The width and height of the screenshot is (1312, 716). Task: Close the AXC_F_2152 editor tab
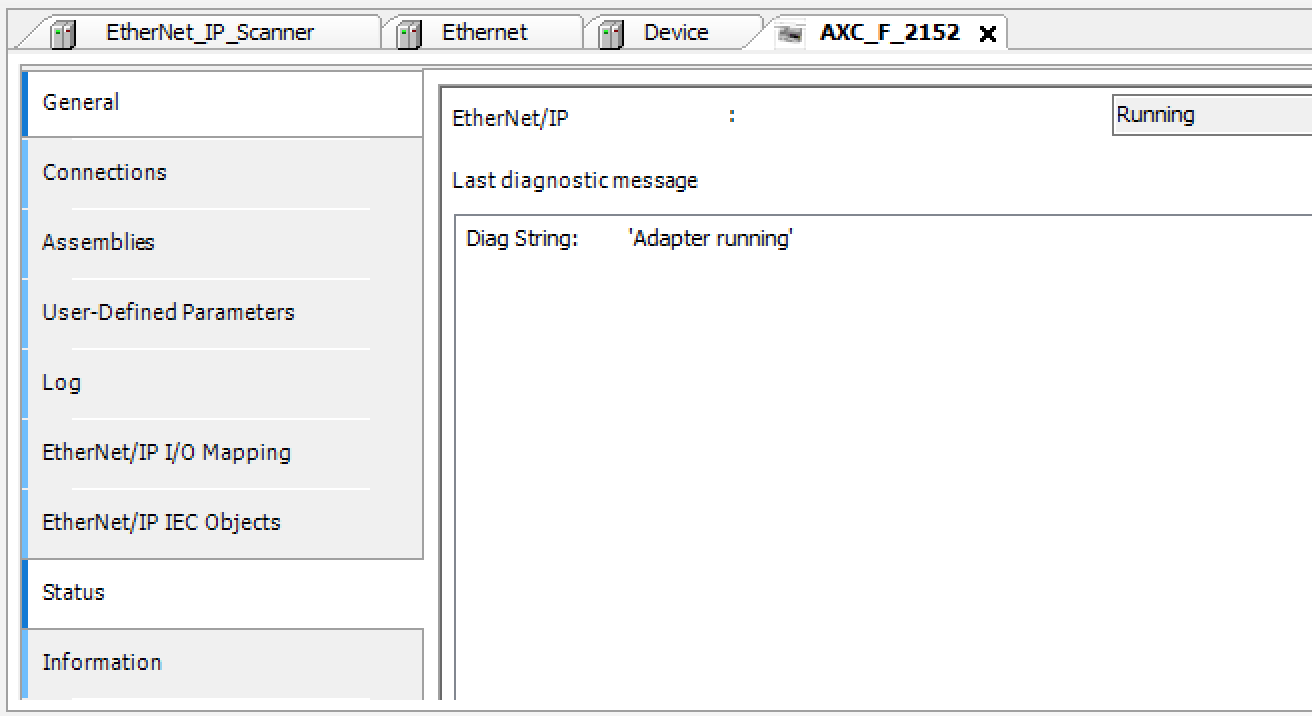988,34
